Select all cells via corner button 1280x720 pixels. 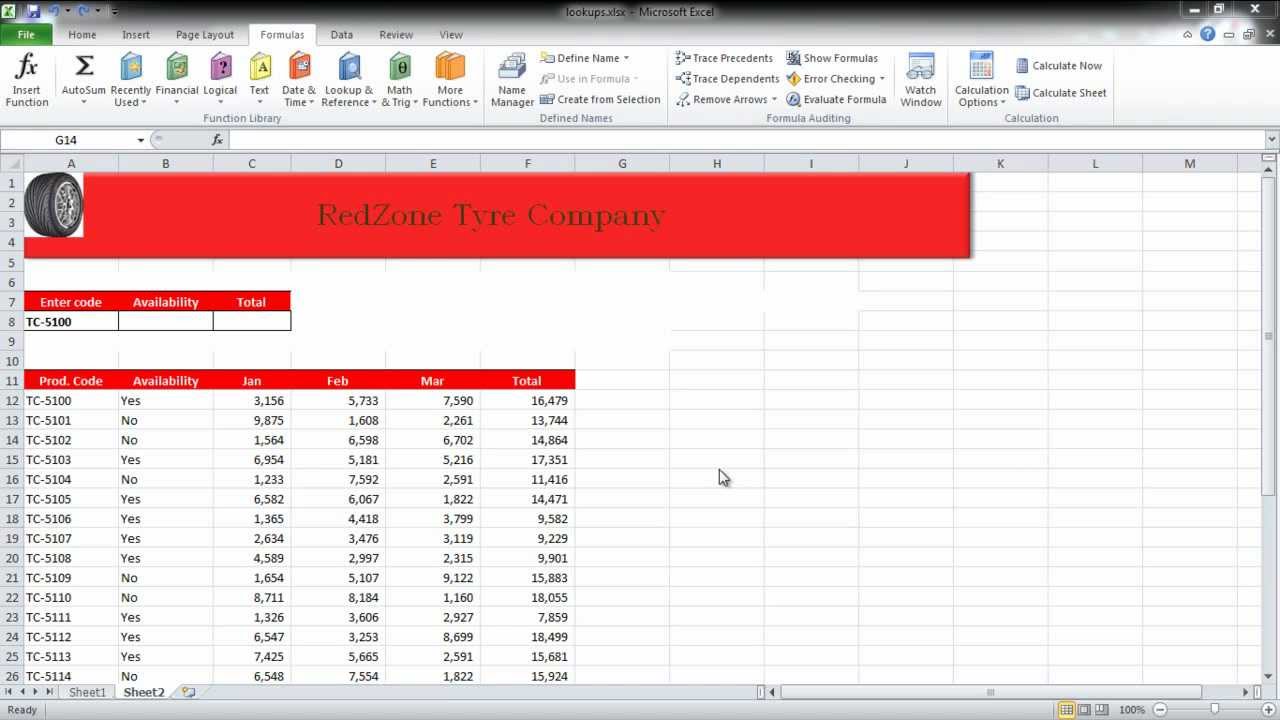(x=11, y=163)
